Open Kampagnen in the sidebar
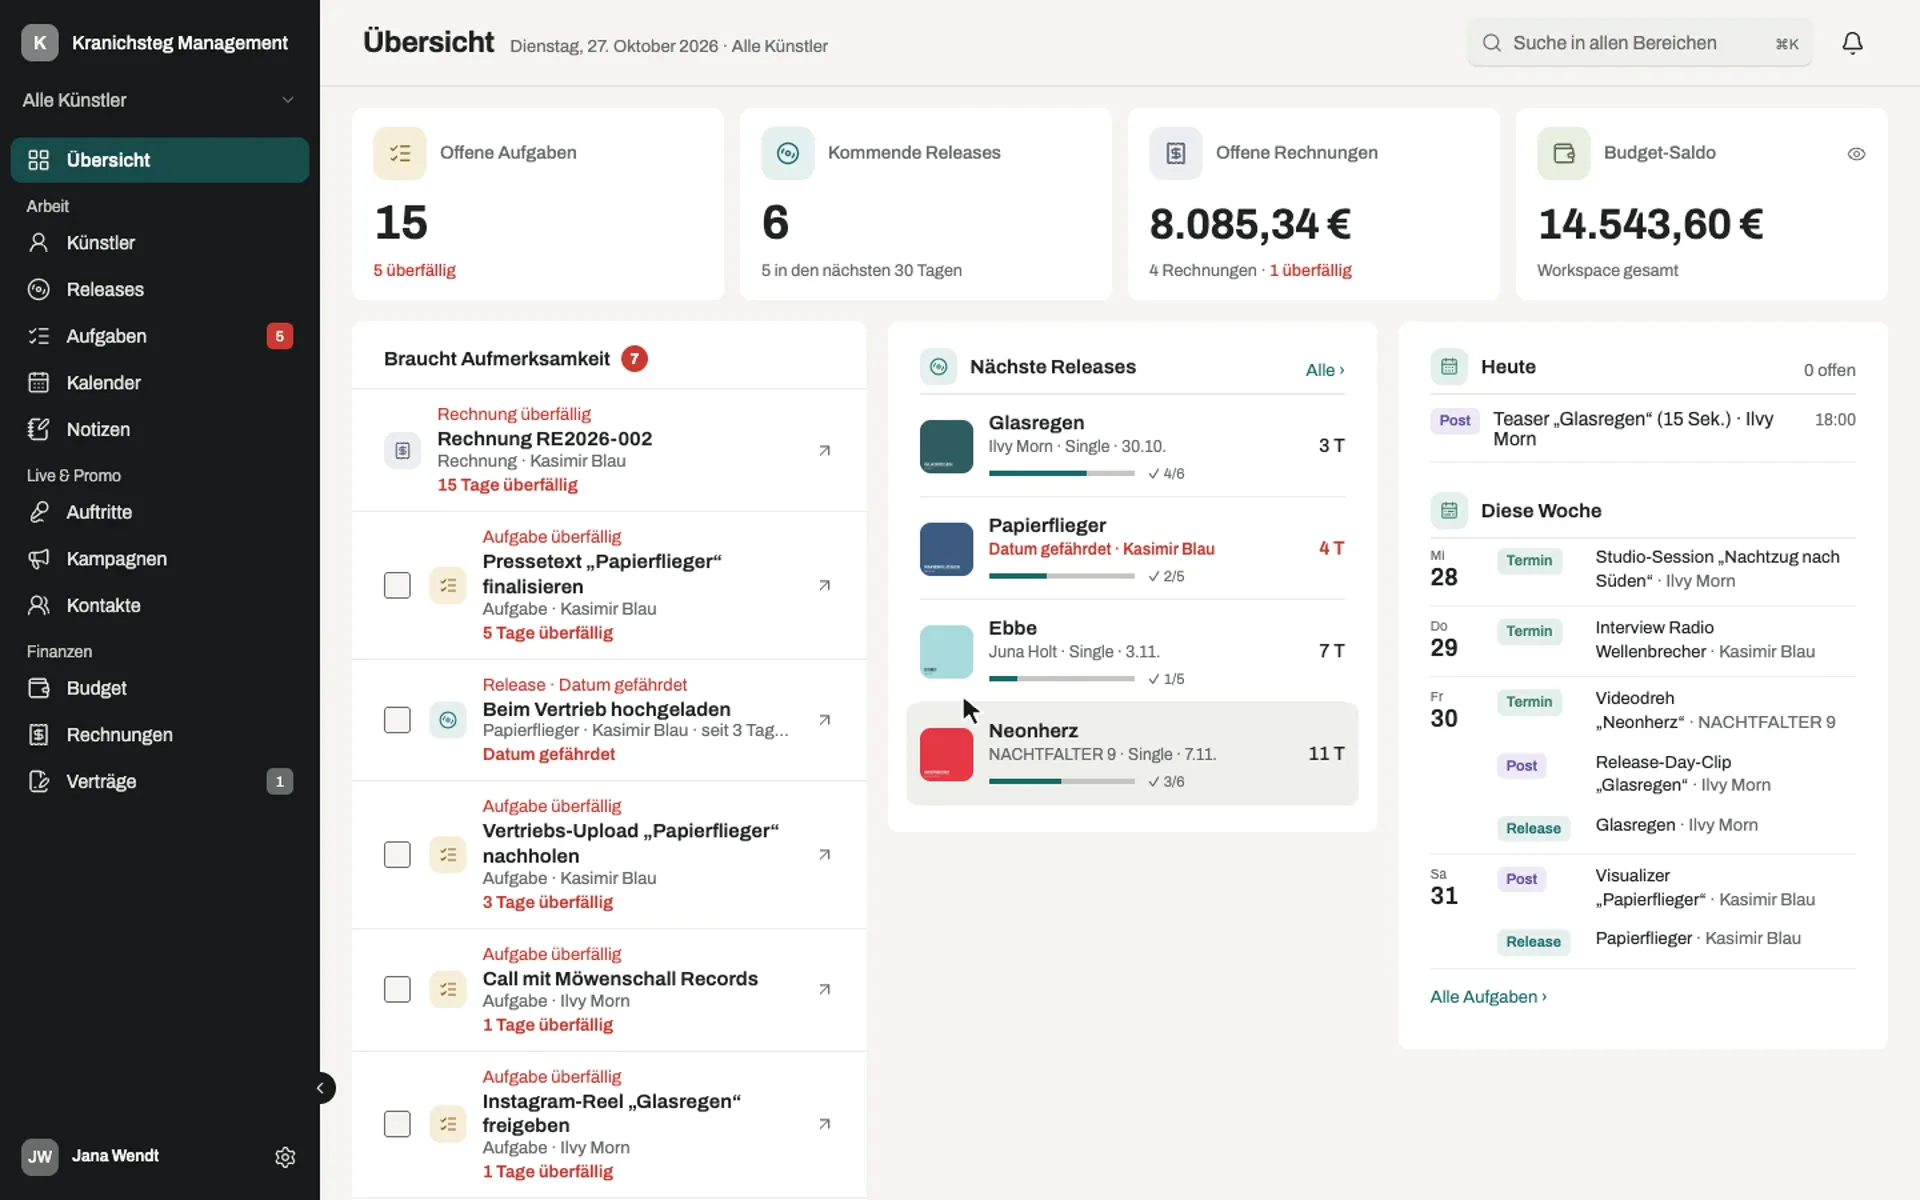1920x1200 pixels. pos(160,559)
